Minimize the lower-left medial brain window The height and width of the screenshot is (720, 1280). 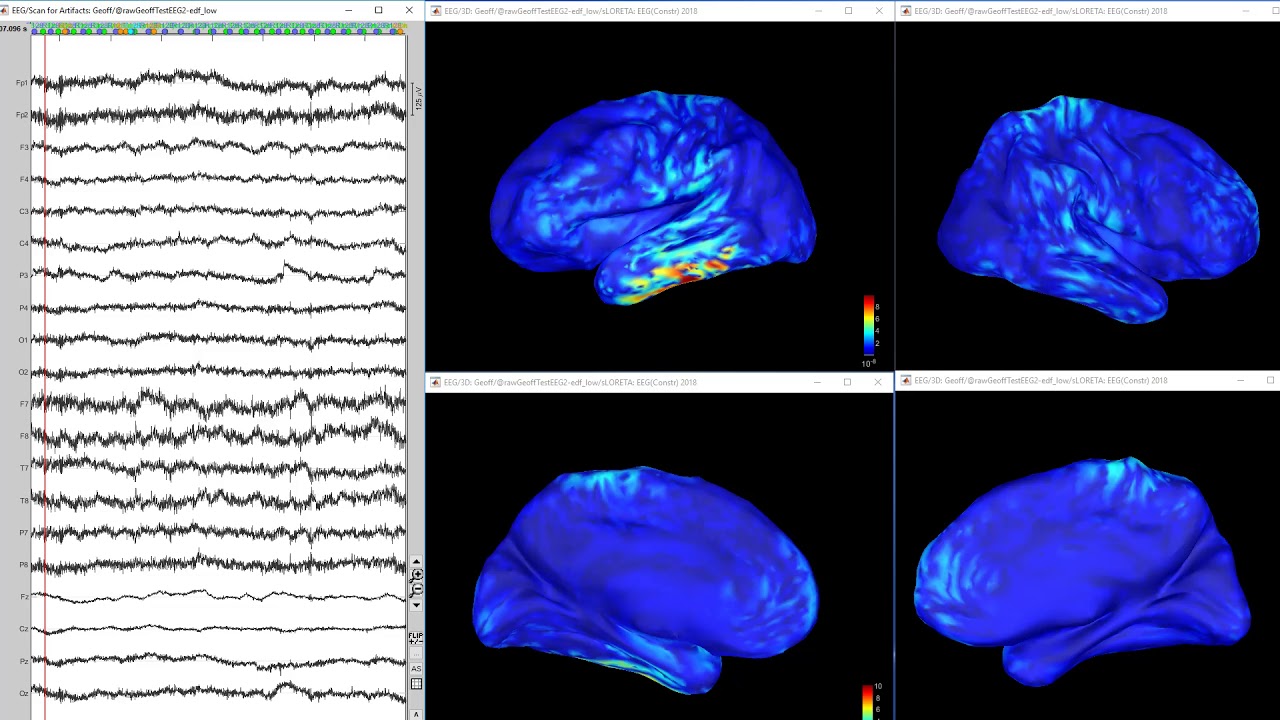click(x=817, y=382)
